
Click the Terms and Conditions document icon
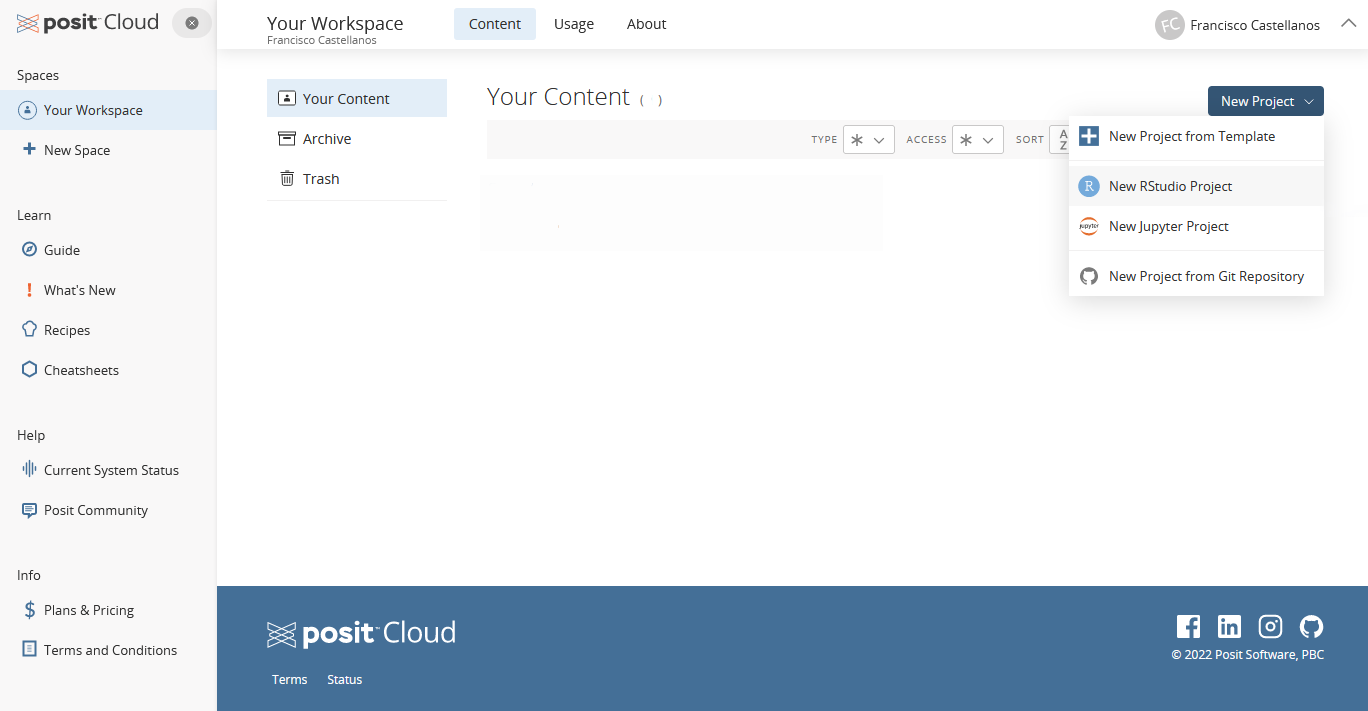29,649
